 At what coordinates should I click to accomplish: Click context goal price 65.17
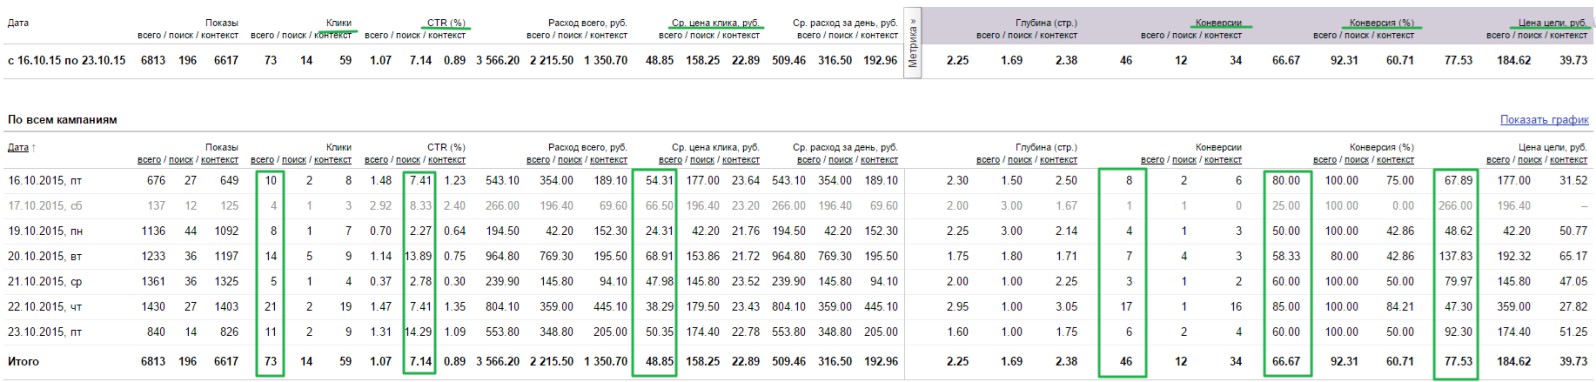pos(1573,256)
